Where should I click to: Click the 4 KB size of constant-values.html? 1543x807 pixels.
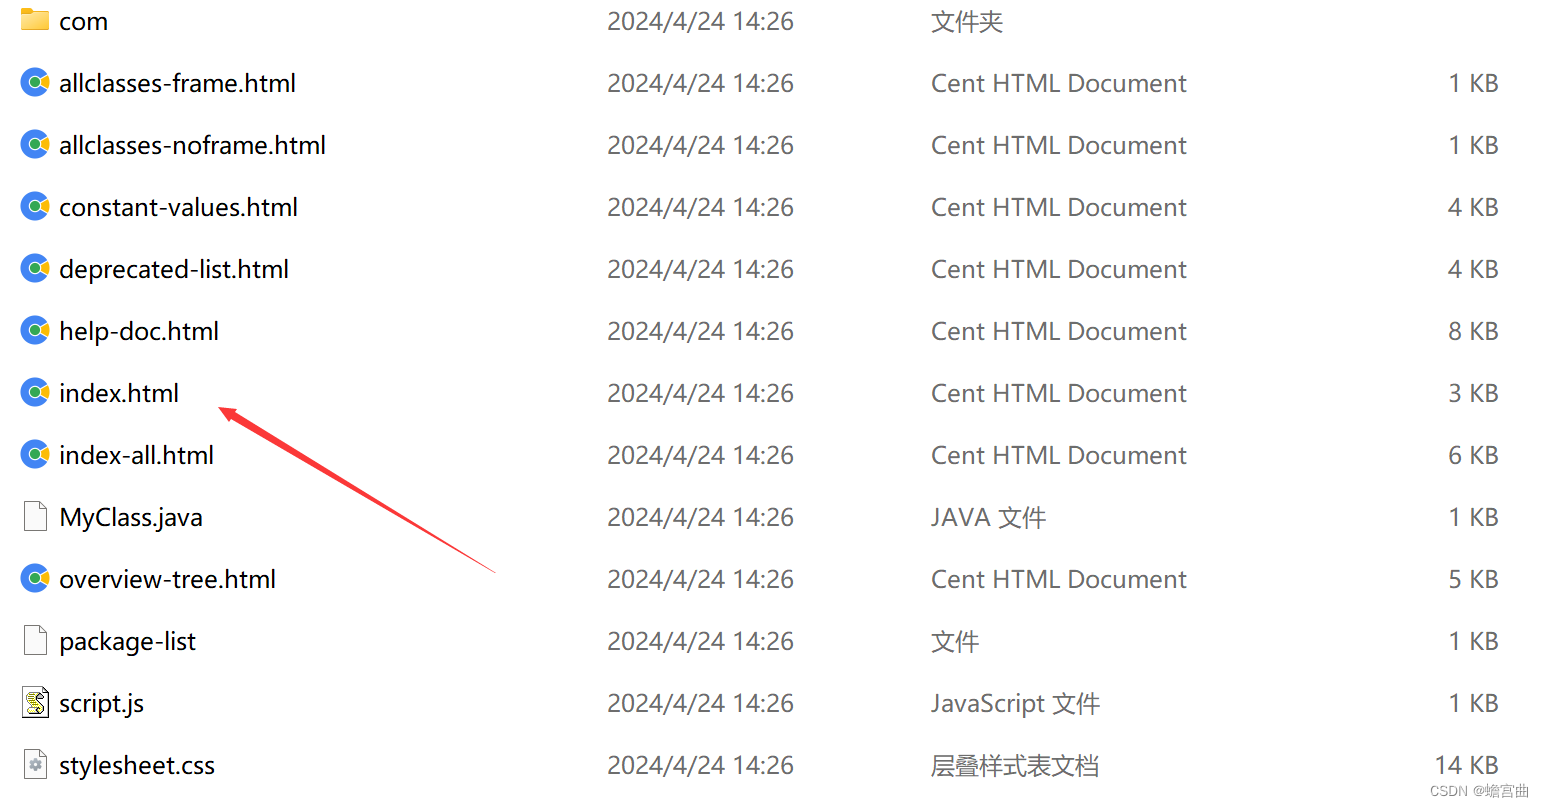[1473, 207]
